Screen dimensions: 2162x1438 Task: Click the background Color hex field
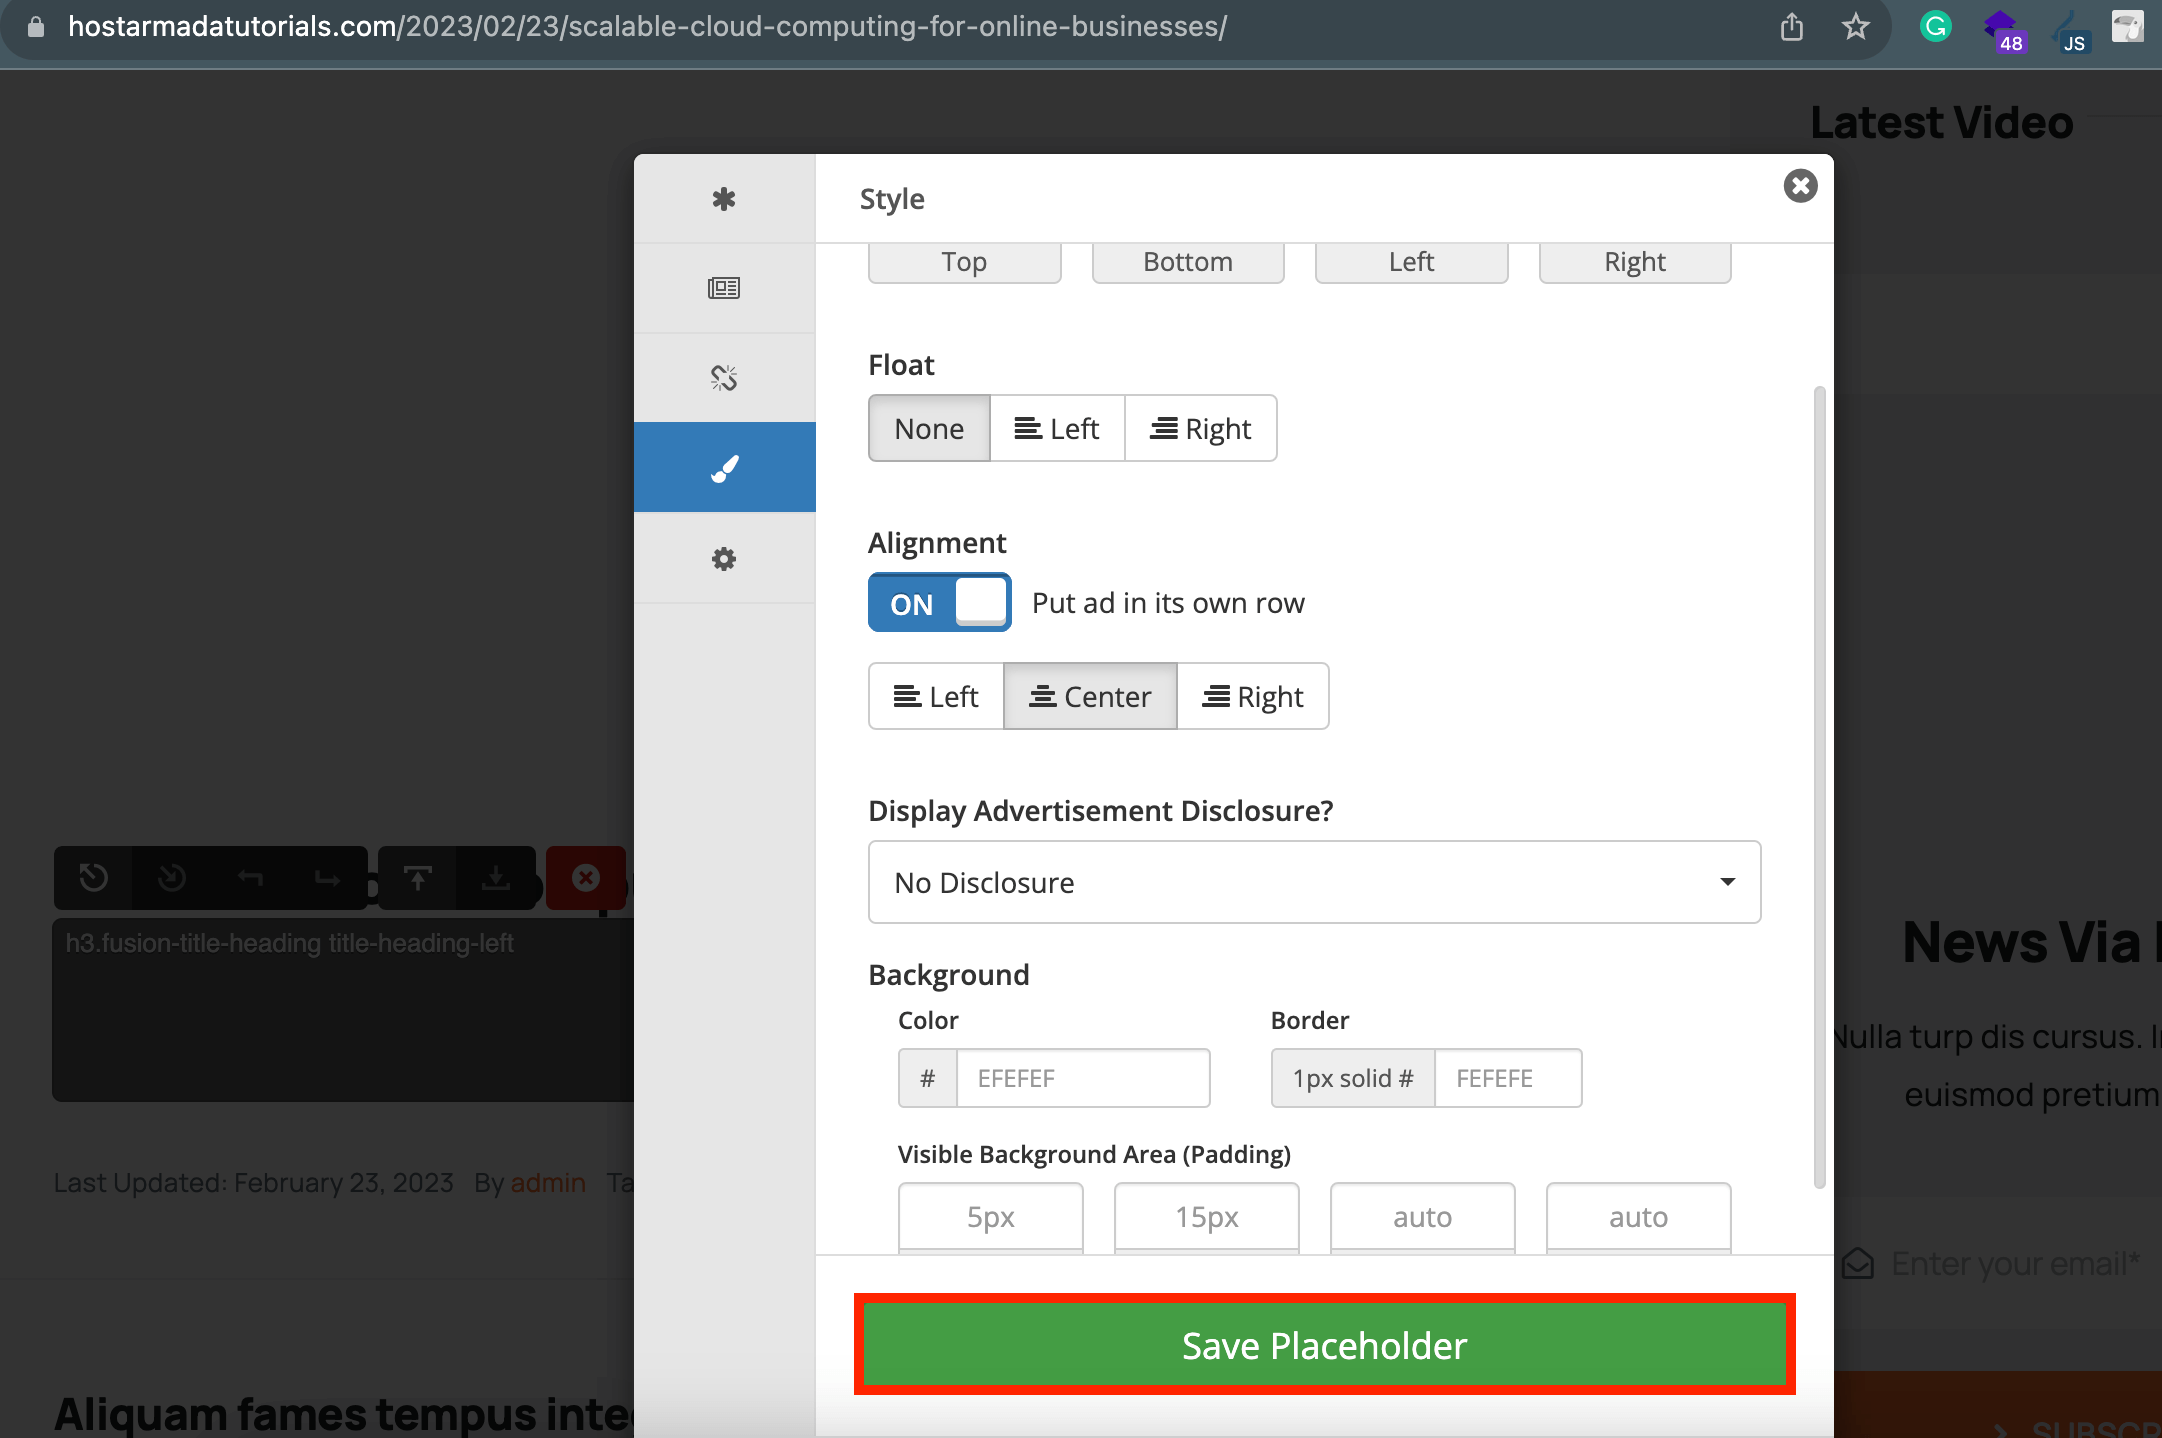(1083, 1078)
